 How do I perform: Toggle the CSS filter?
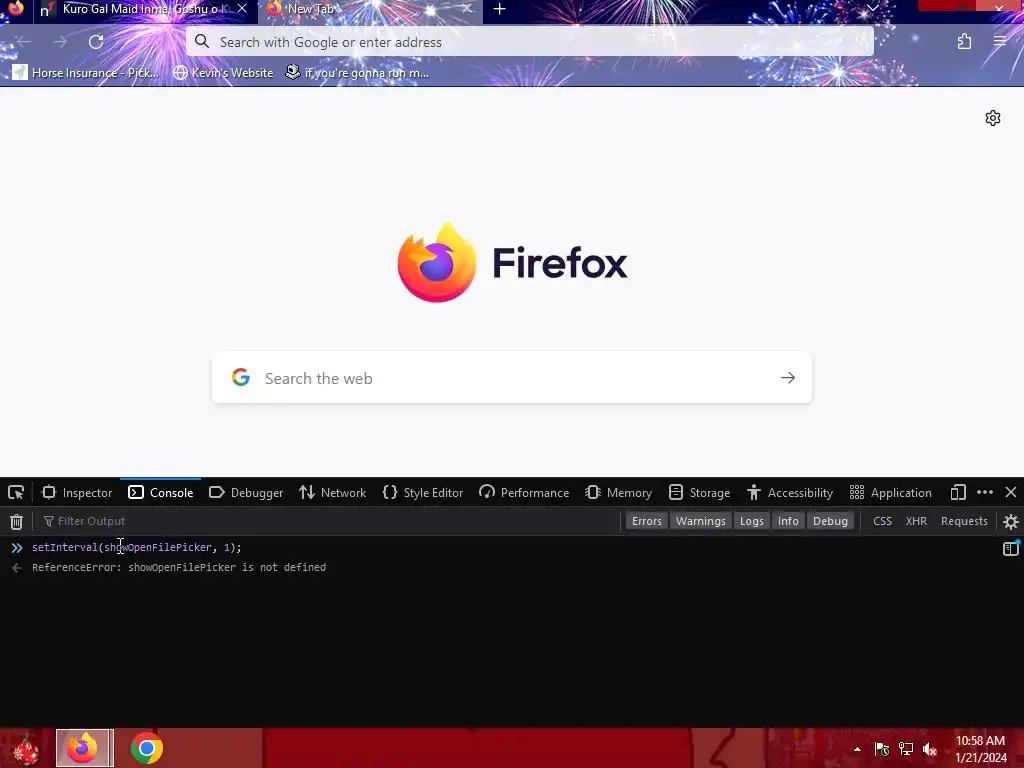click(882, 521)
